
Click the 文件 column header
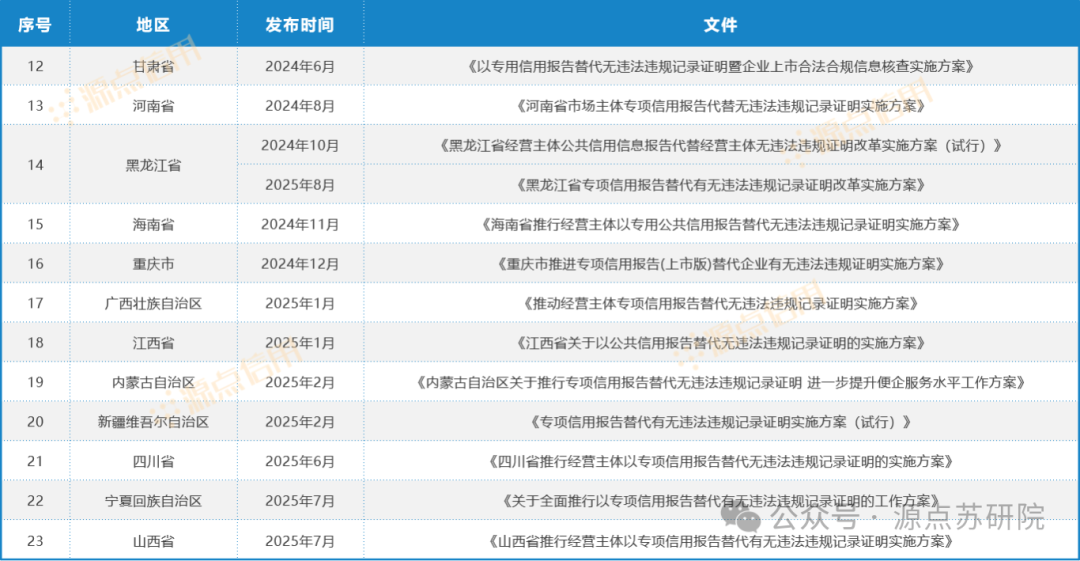click(x=720, y=25)
